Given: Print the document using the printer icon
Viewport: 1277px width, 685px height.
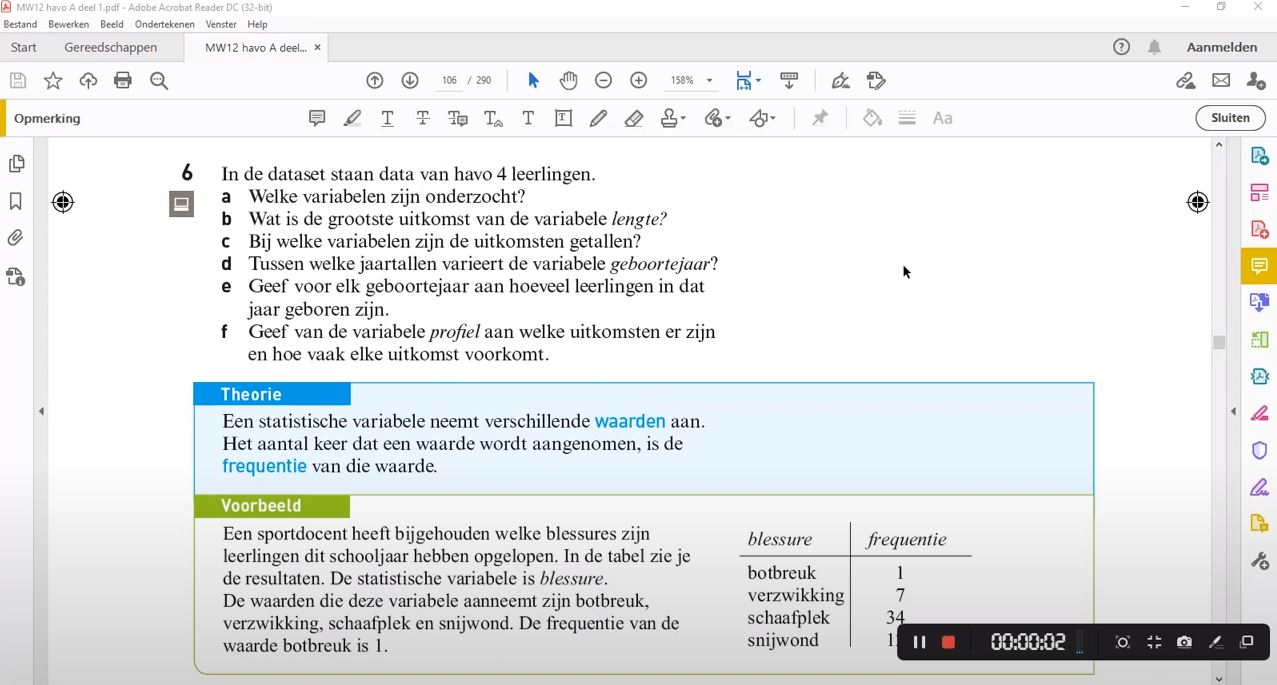Looking at the screenshot, I should click(123, 81).
